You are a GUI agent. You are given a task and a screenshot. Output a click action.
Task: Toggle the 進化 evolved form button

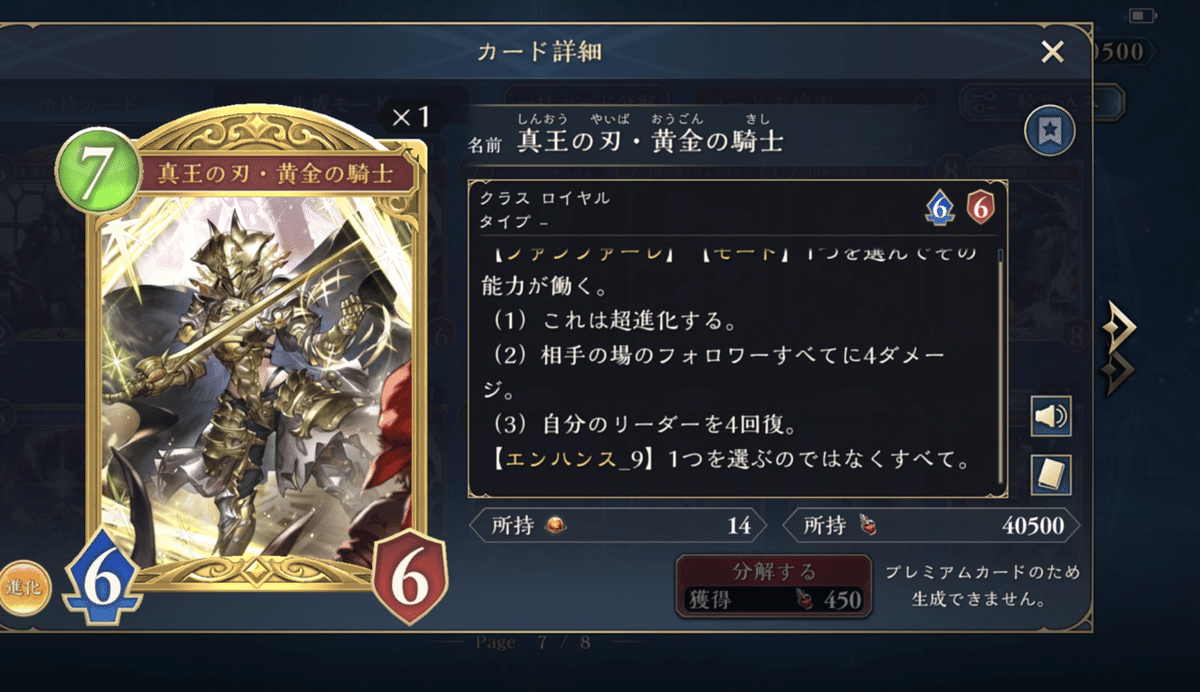point(22,589)
